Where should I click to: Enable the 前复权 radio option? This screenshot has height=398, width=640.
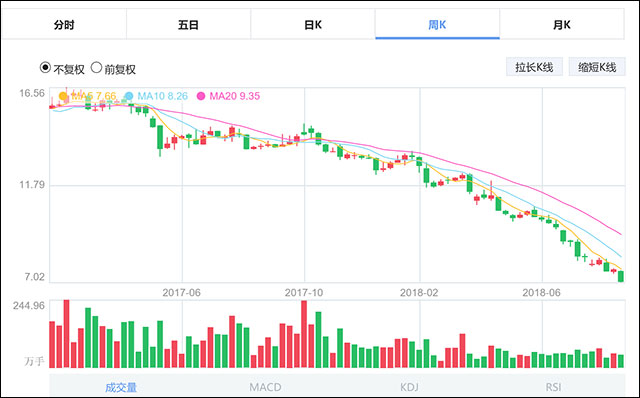96,67
